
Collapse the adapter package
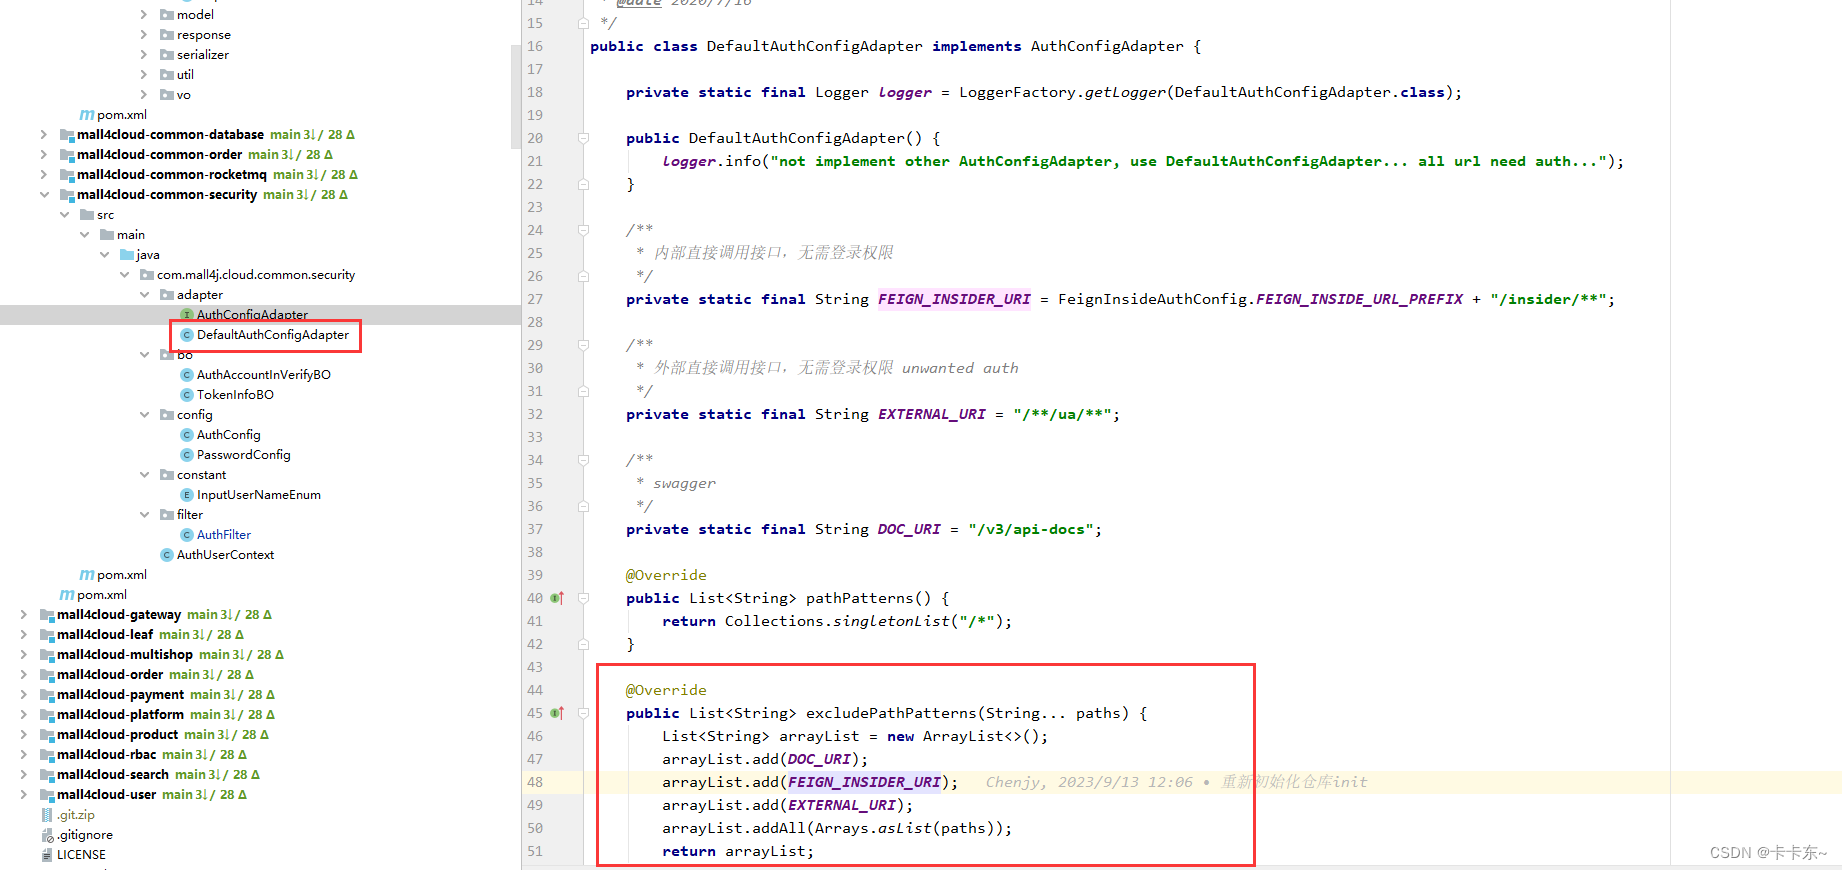pos(144,295)
